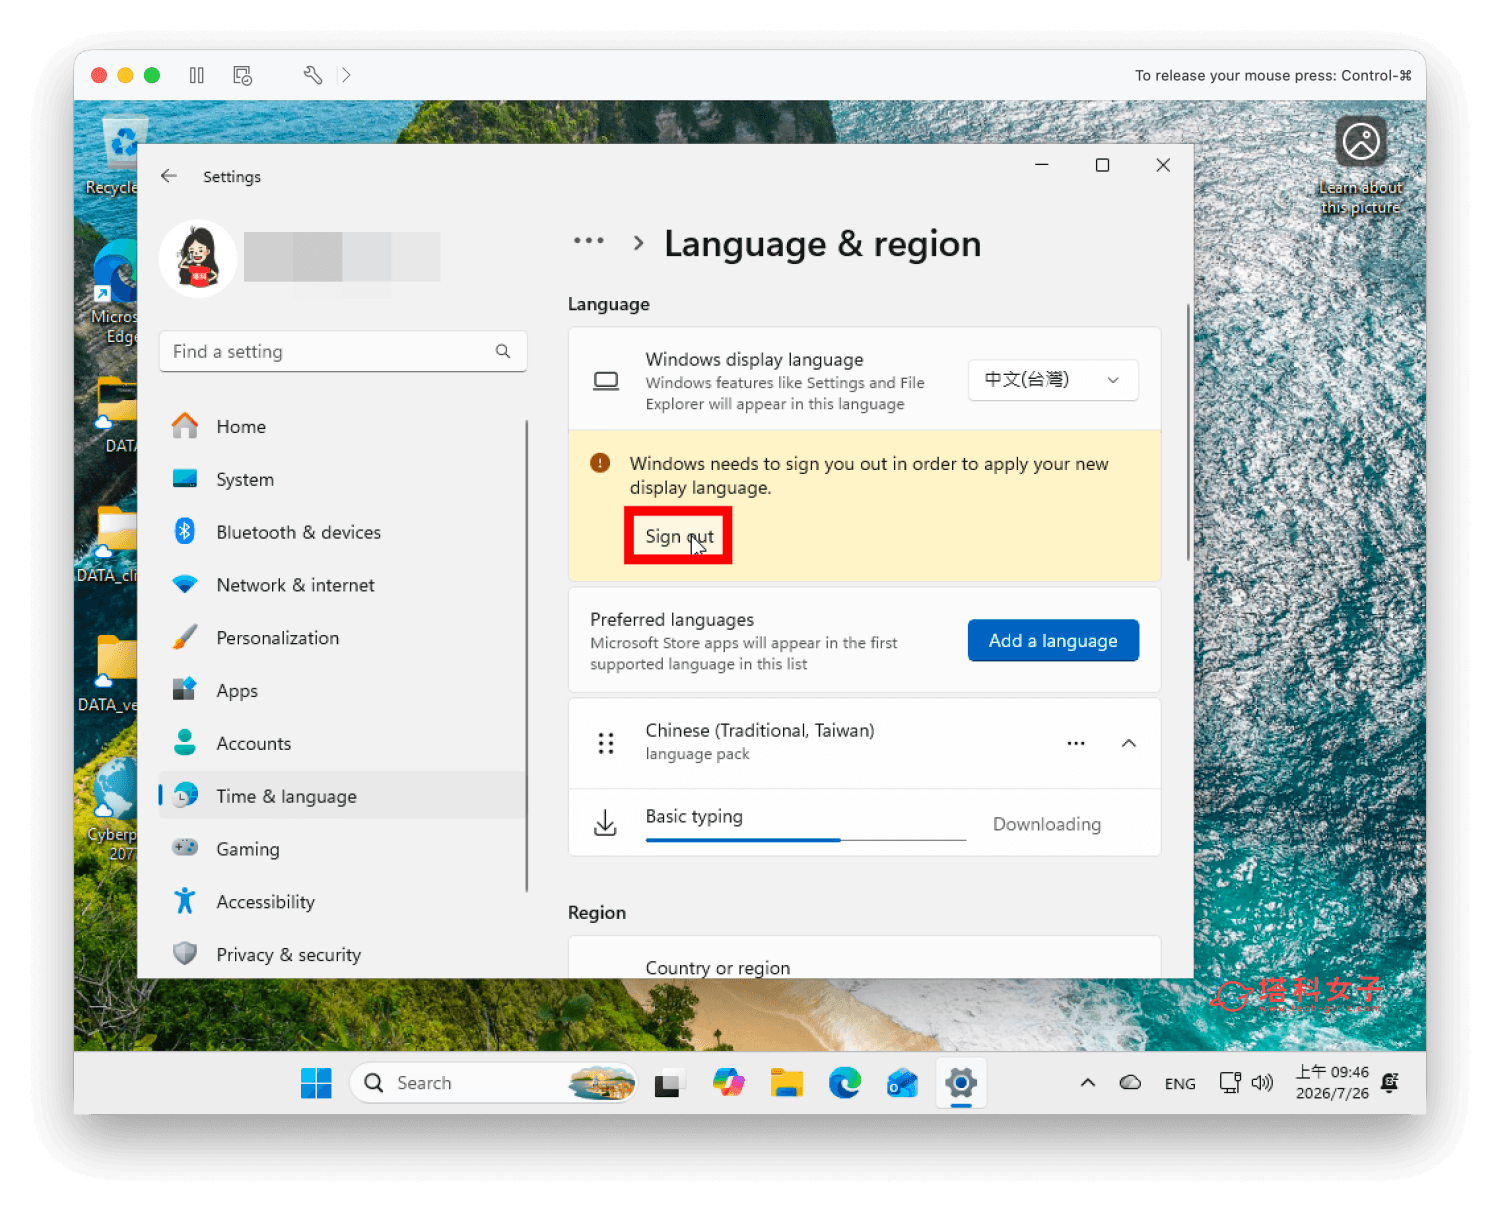Open Network & internet settings

[x=342, y=585]
